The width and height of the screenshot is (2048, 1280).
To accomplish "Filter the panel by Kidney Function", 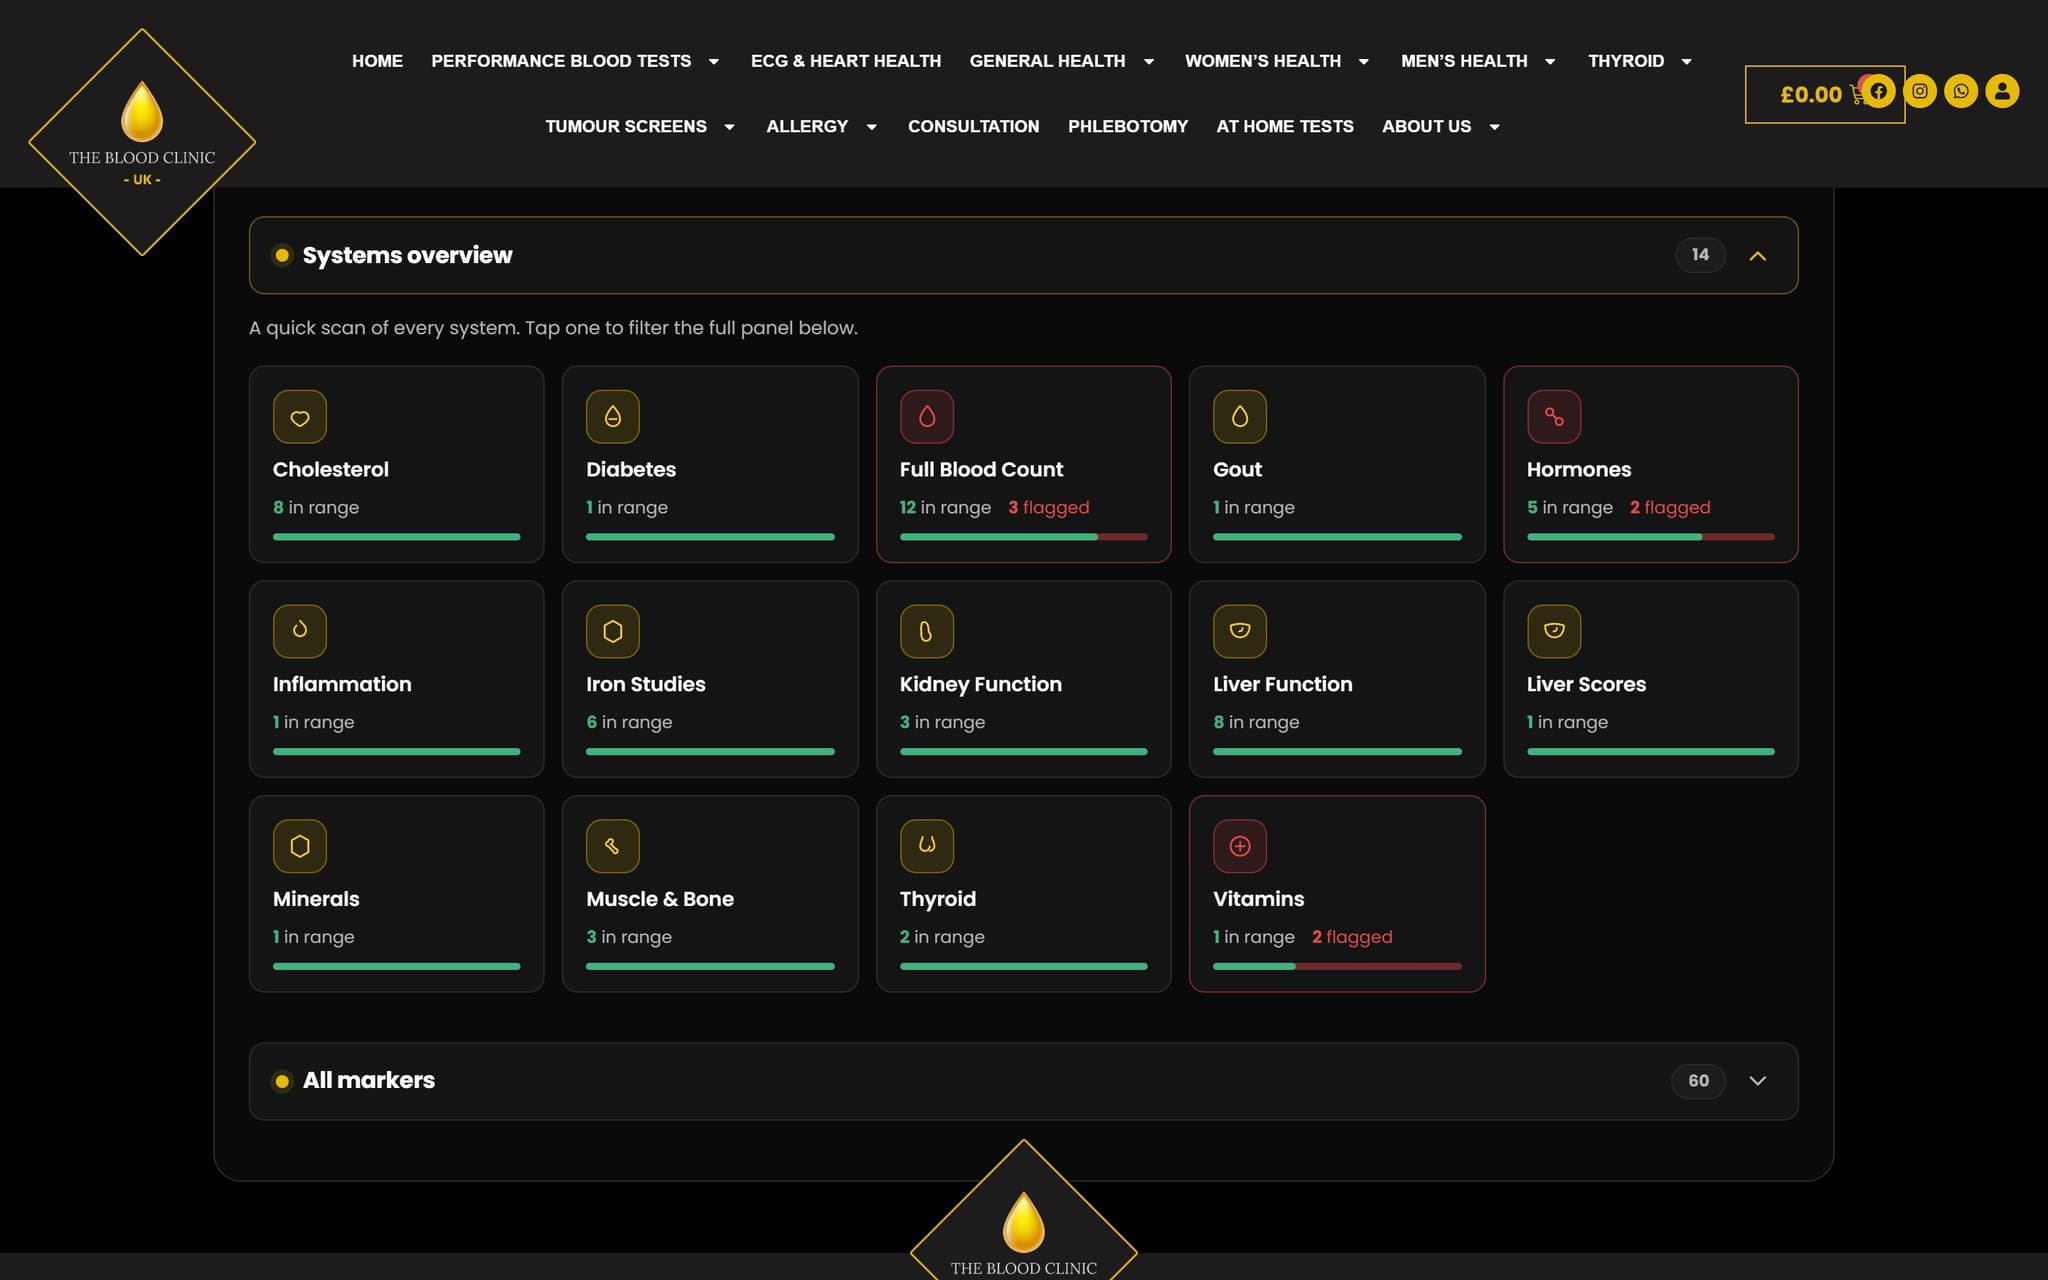I will pyautogui.click(x=1024, y=679).
